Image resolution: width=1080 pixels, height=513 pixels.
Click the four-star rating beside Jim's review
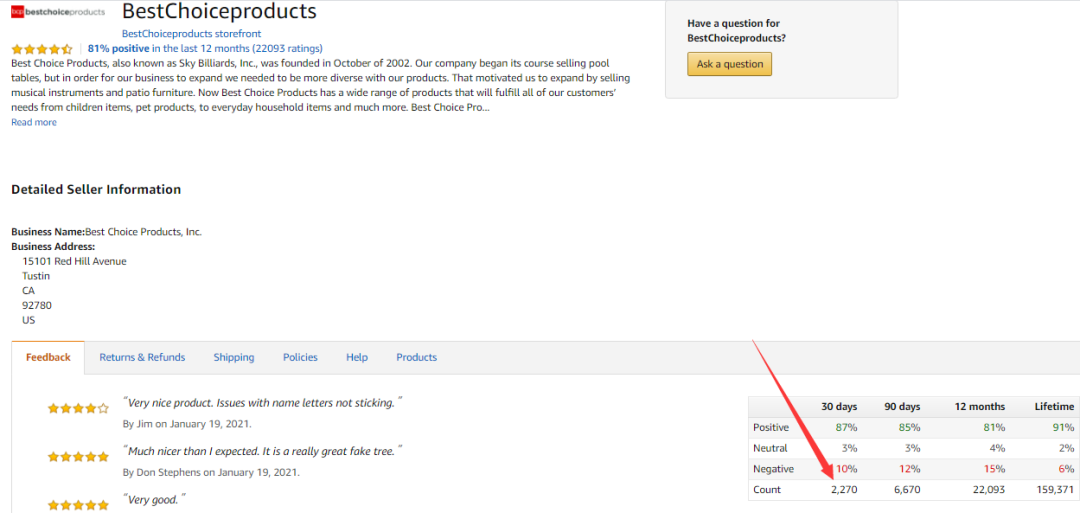click(x=78, y=408)
